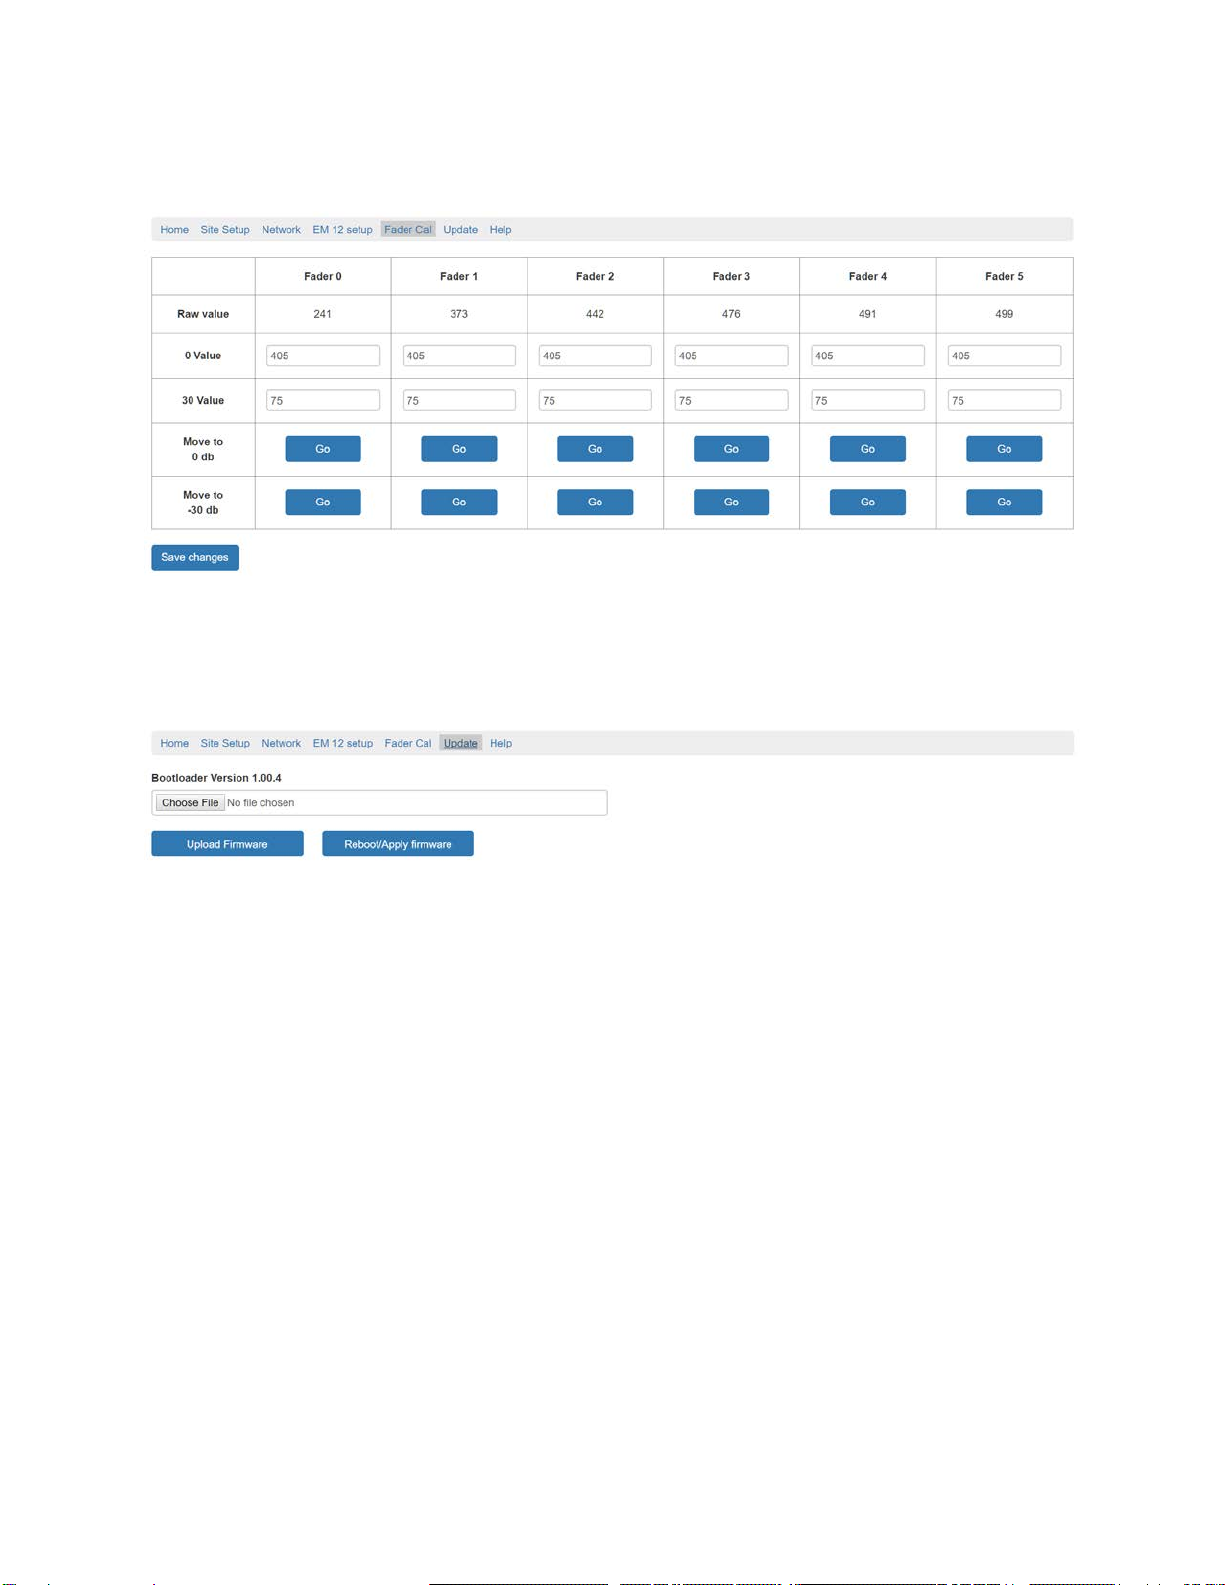
Task: Click the Fader 1 30-value input field
Action: 459,400
